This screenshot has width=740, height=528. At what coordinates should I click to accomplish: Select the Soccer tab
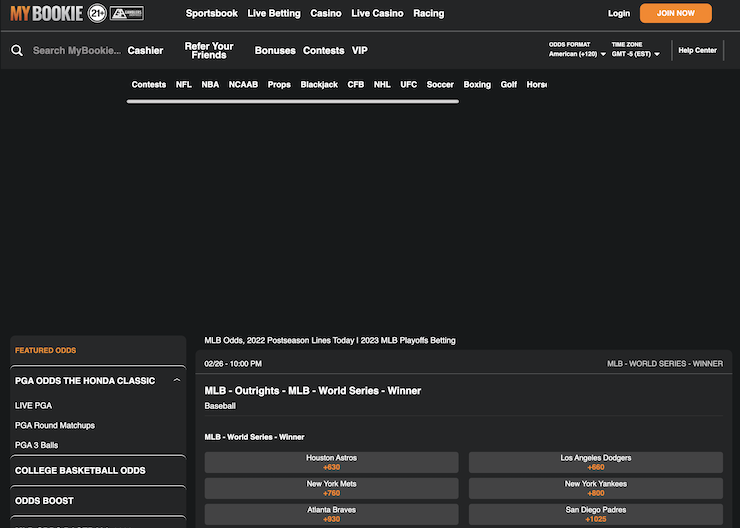[x=440, y=84]
